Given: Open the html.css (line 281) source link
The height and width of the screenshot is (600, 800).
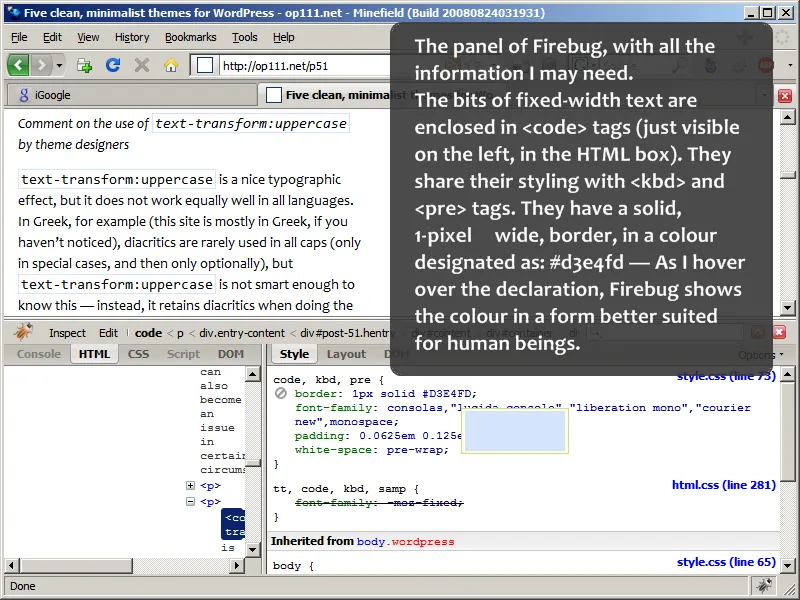Looking at the screenshot, I should pos(723,485).
